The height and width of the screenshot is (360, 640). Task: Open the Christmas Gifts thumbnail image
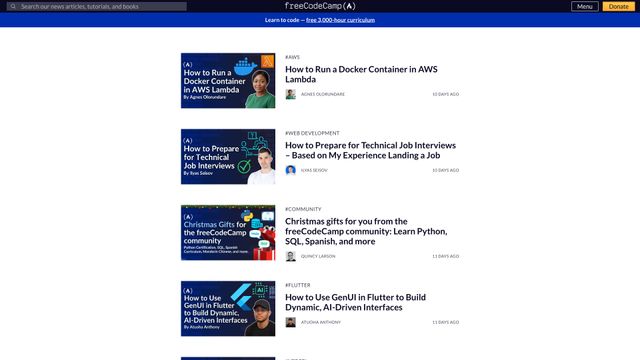tap(228, 233)
